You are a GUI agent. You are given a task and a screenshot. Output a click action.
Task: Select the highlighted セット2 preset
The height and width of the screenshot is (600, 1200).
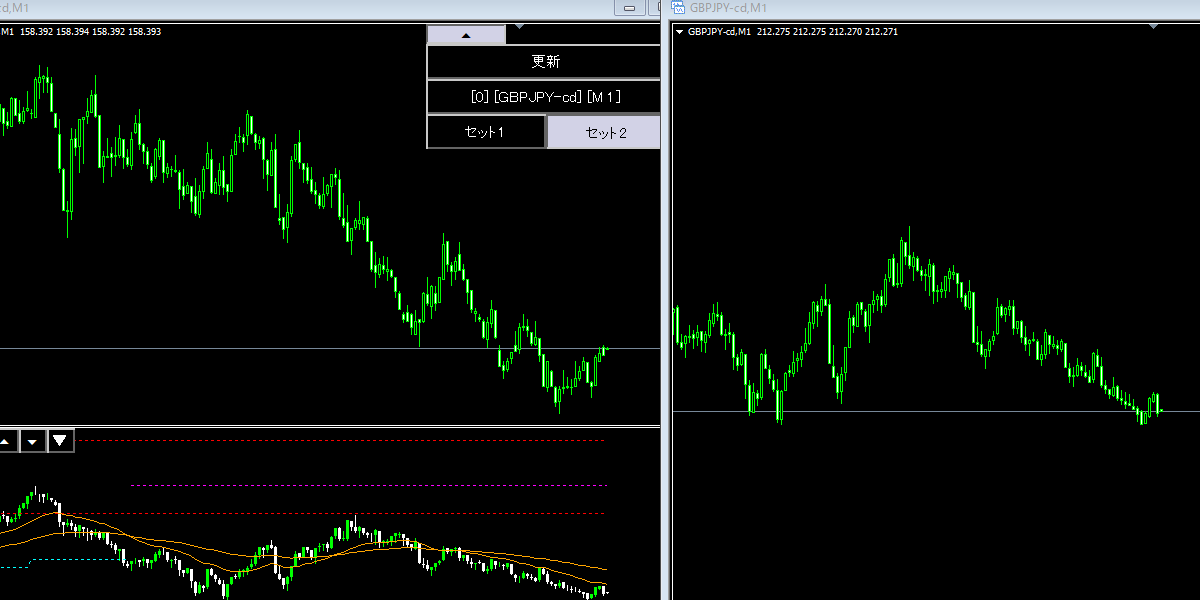click(x=604, y=132)
